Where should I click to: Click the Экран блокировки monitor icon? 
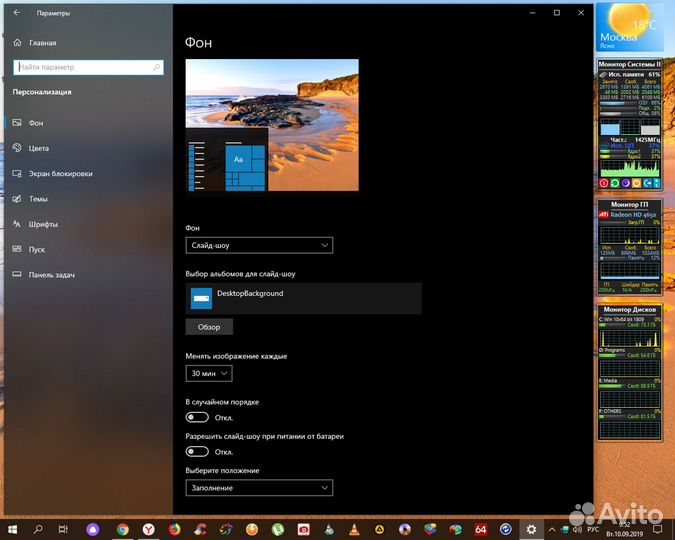[x=17, y=173]
